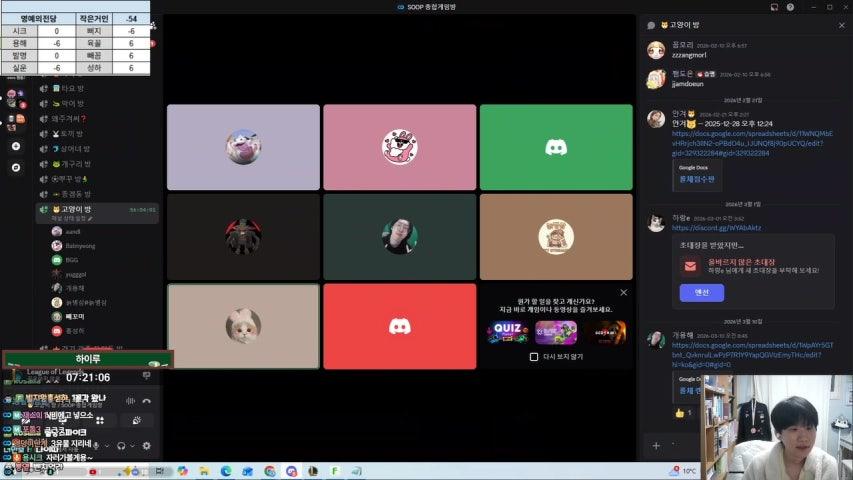
Task: Click the QUIZ activity thumbnail
Action: [507, 332]
